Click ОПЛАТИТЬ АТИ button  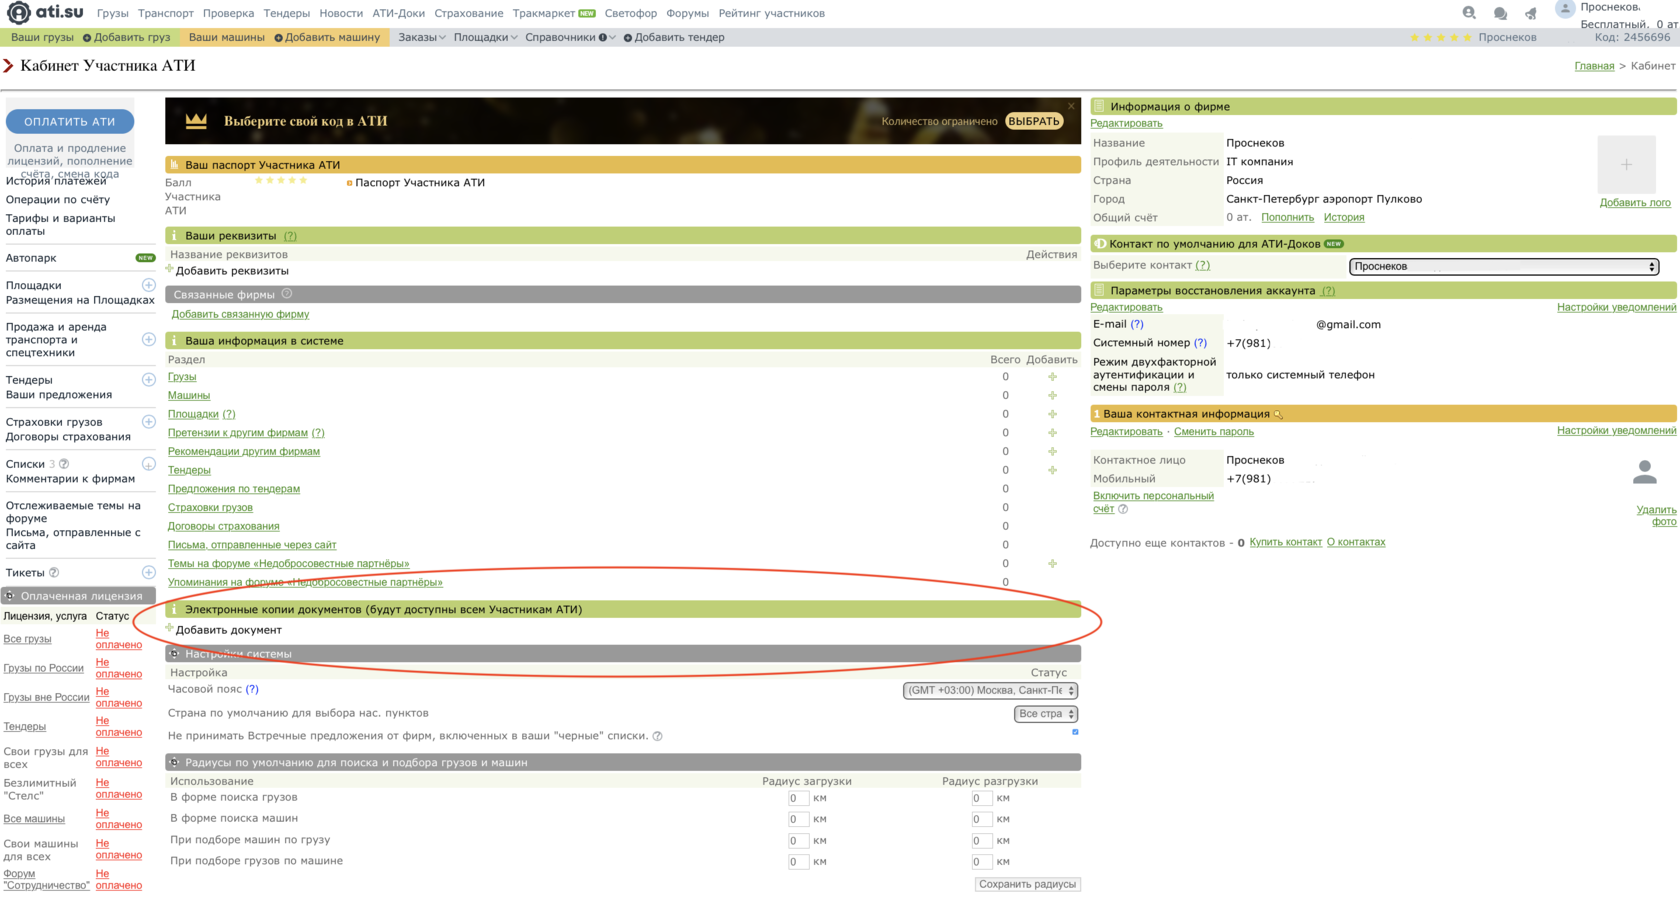(70, 121)
